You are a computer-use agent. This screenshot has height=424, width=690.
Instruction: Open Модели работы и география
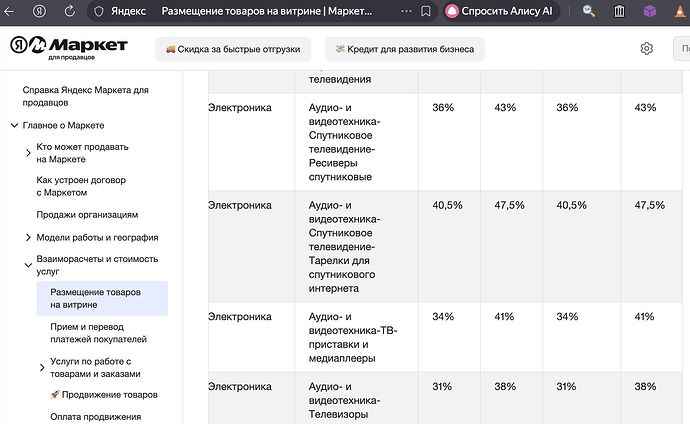coord(97,238)
